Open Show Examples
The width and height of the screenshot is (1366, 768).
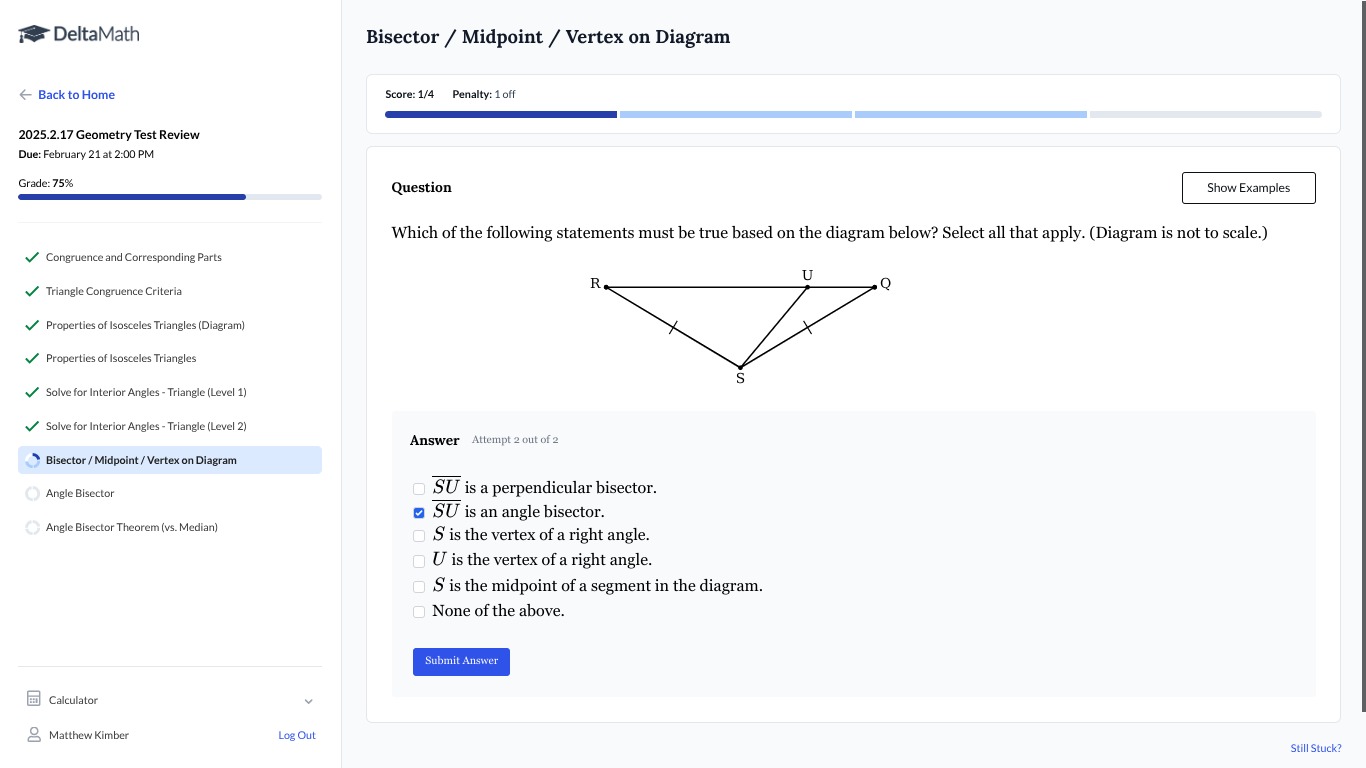[1248, 188]
